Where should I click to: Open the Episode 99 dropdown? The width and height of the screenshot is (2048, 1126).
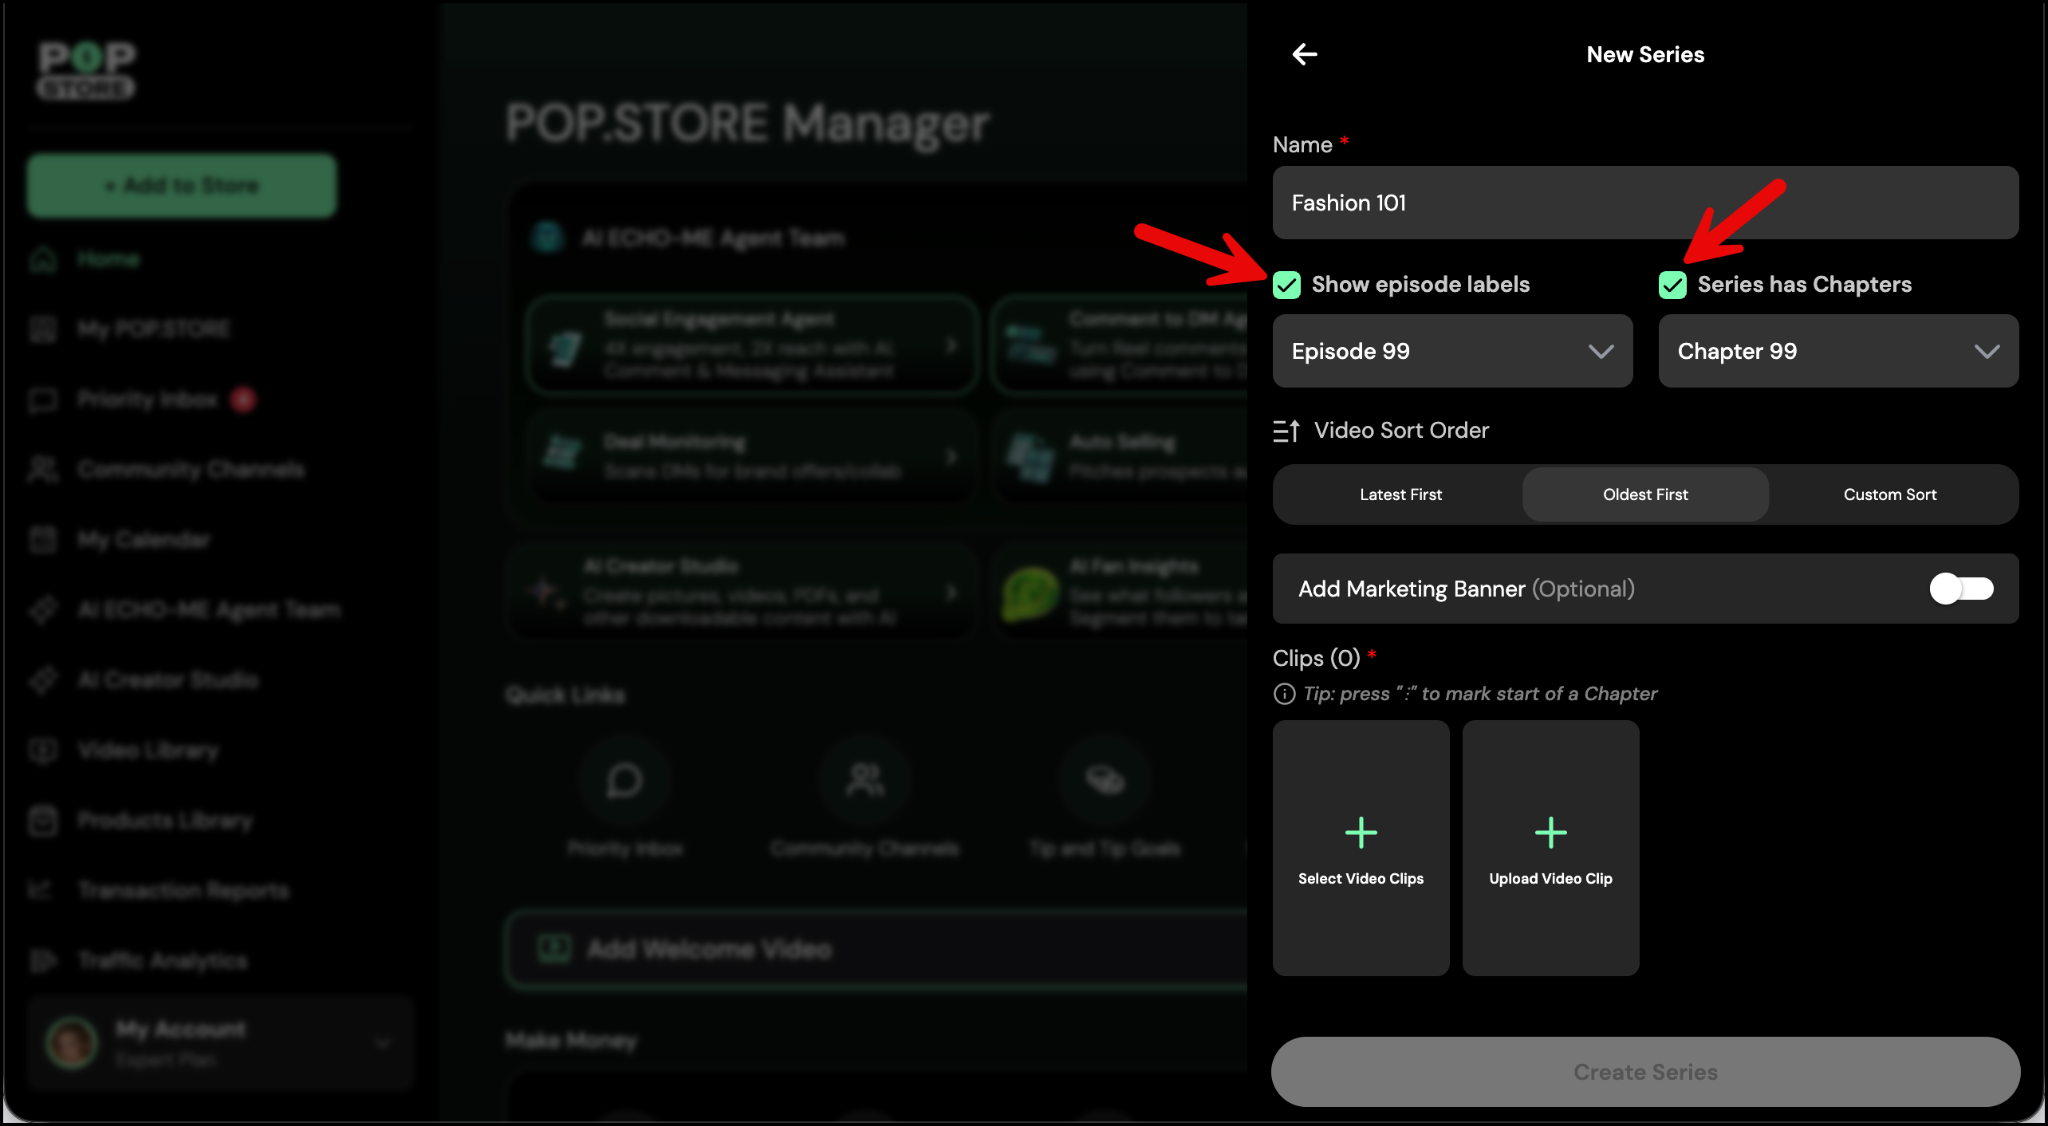pos(1452,351)
